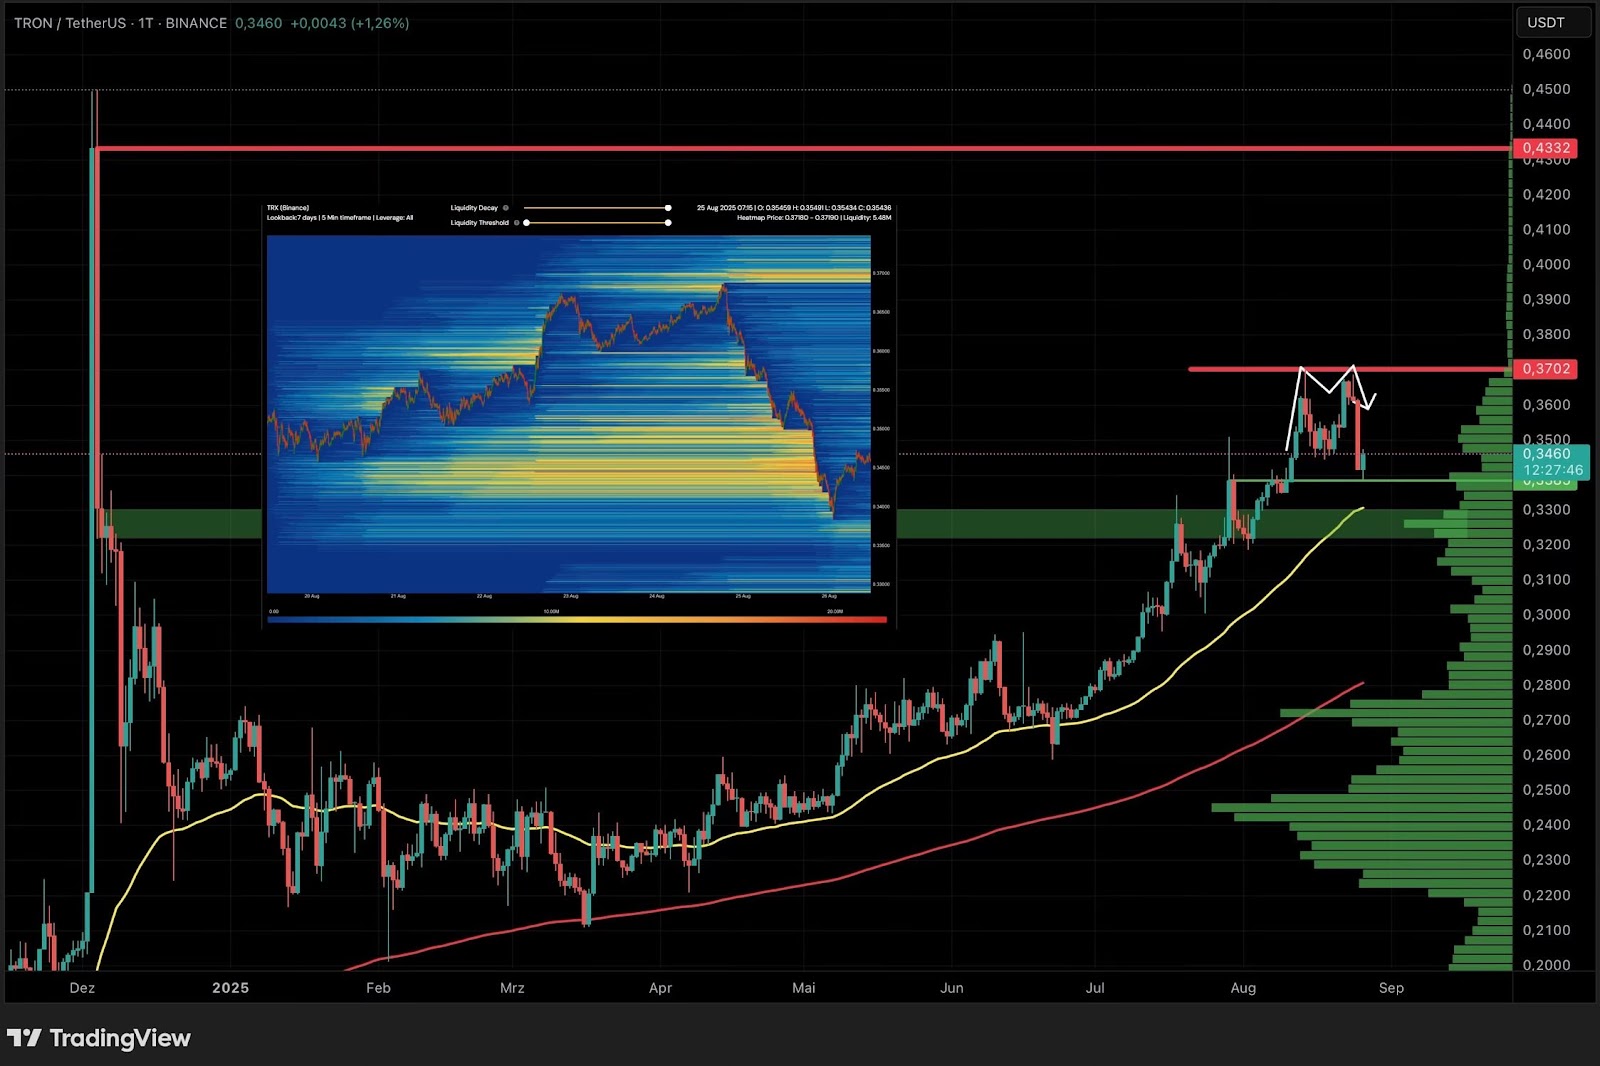Click the Lookback 7 days heatmap subtitle
The height and width of the screenshot is (1066, 1600).
(x=340, y=217)
